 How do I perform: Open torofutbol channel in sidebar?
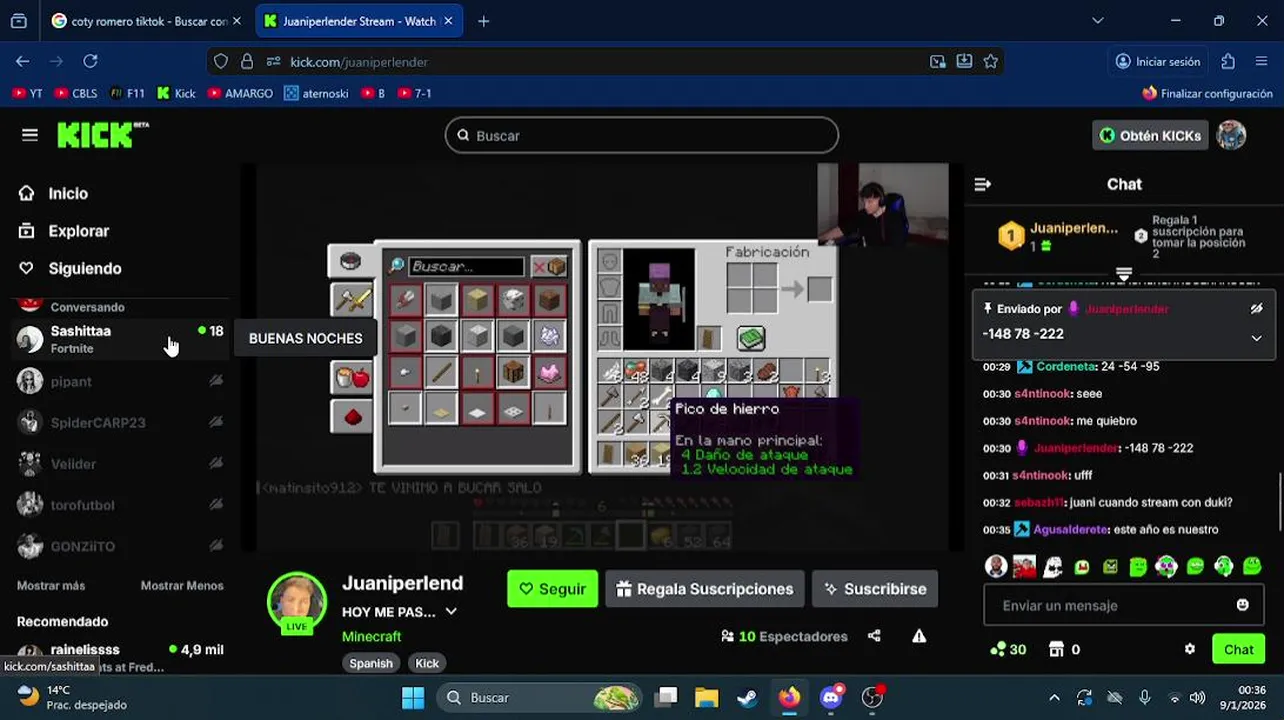[x=120, y=505]
